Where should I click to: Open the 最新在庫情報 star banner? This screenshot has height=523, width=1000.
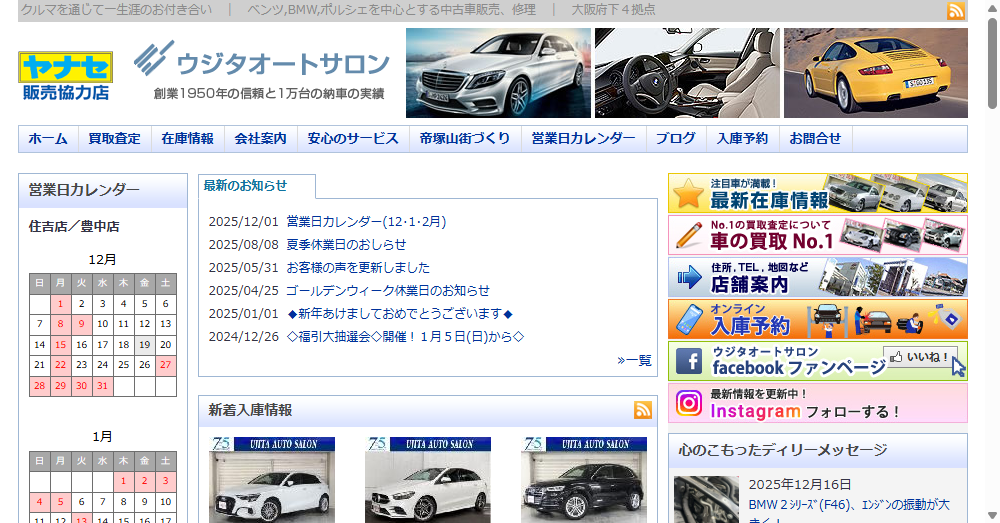(x=817, y=194)
